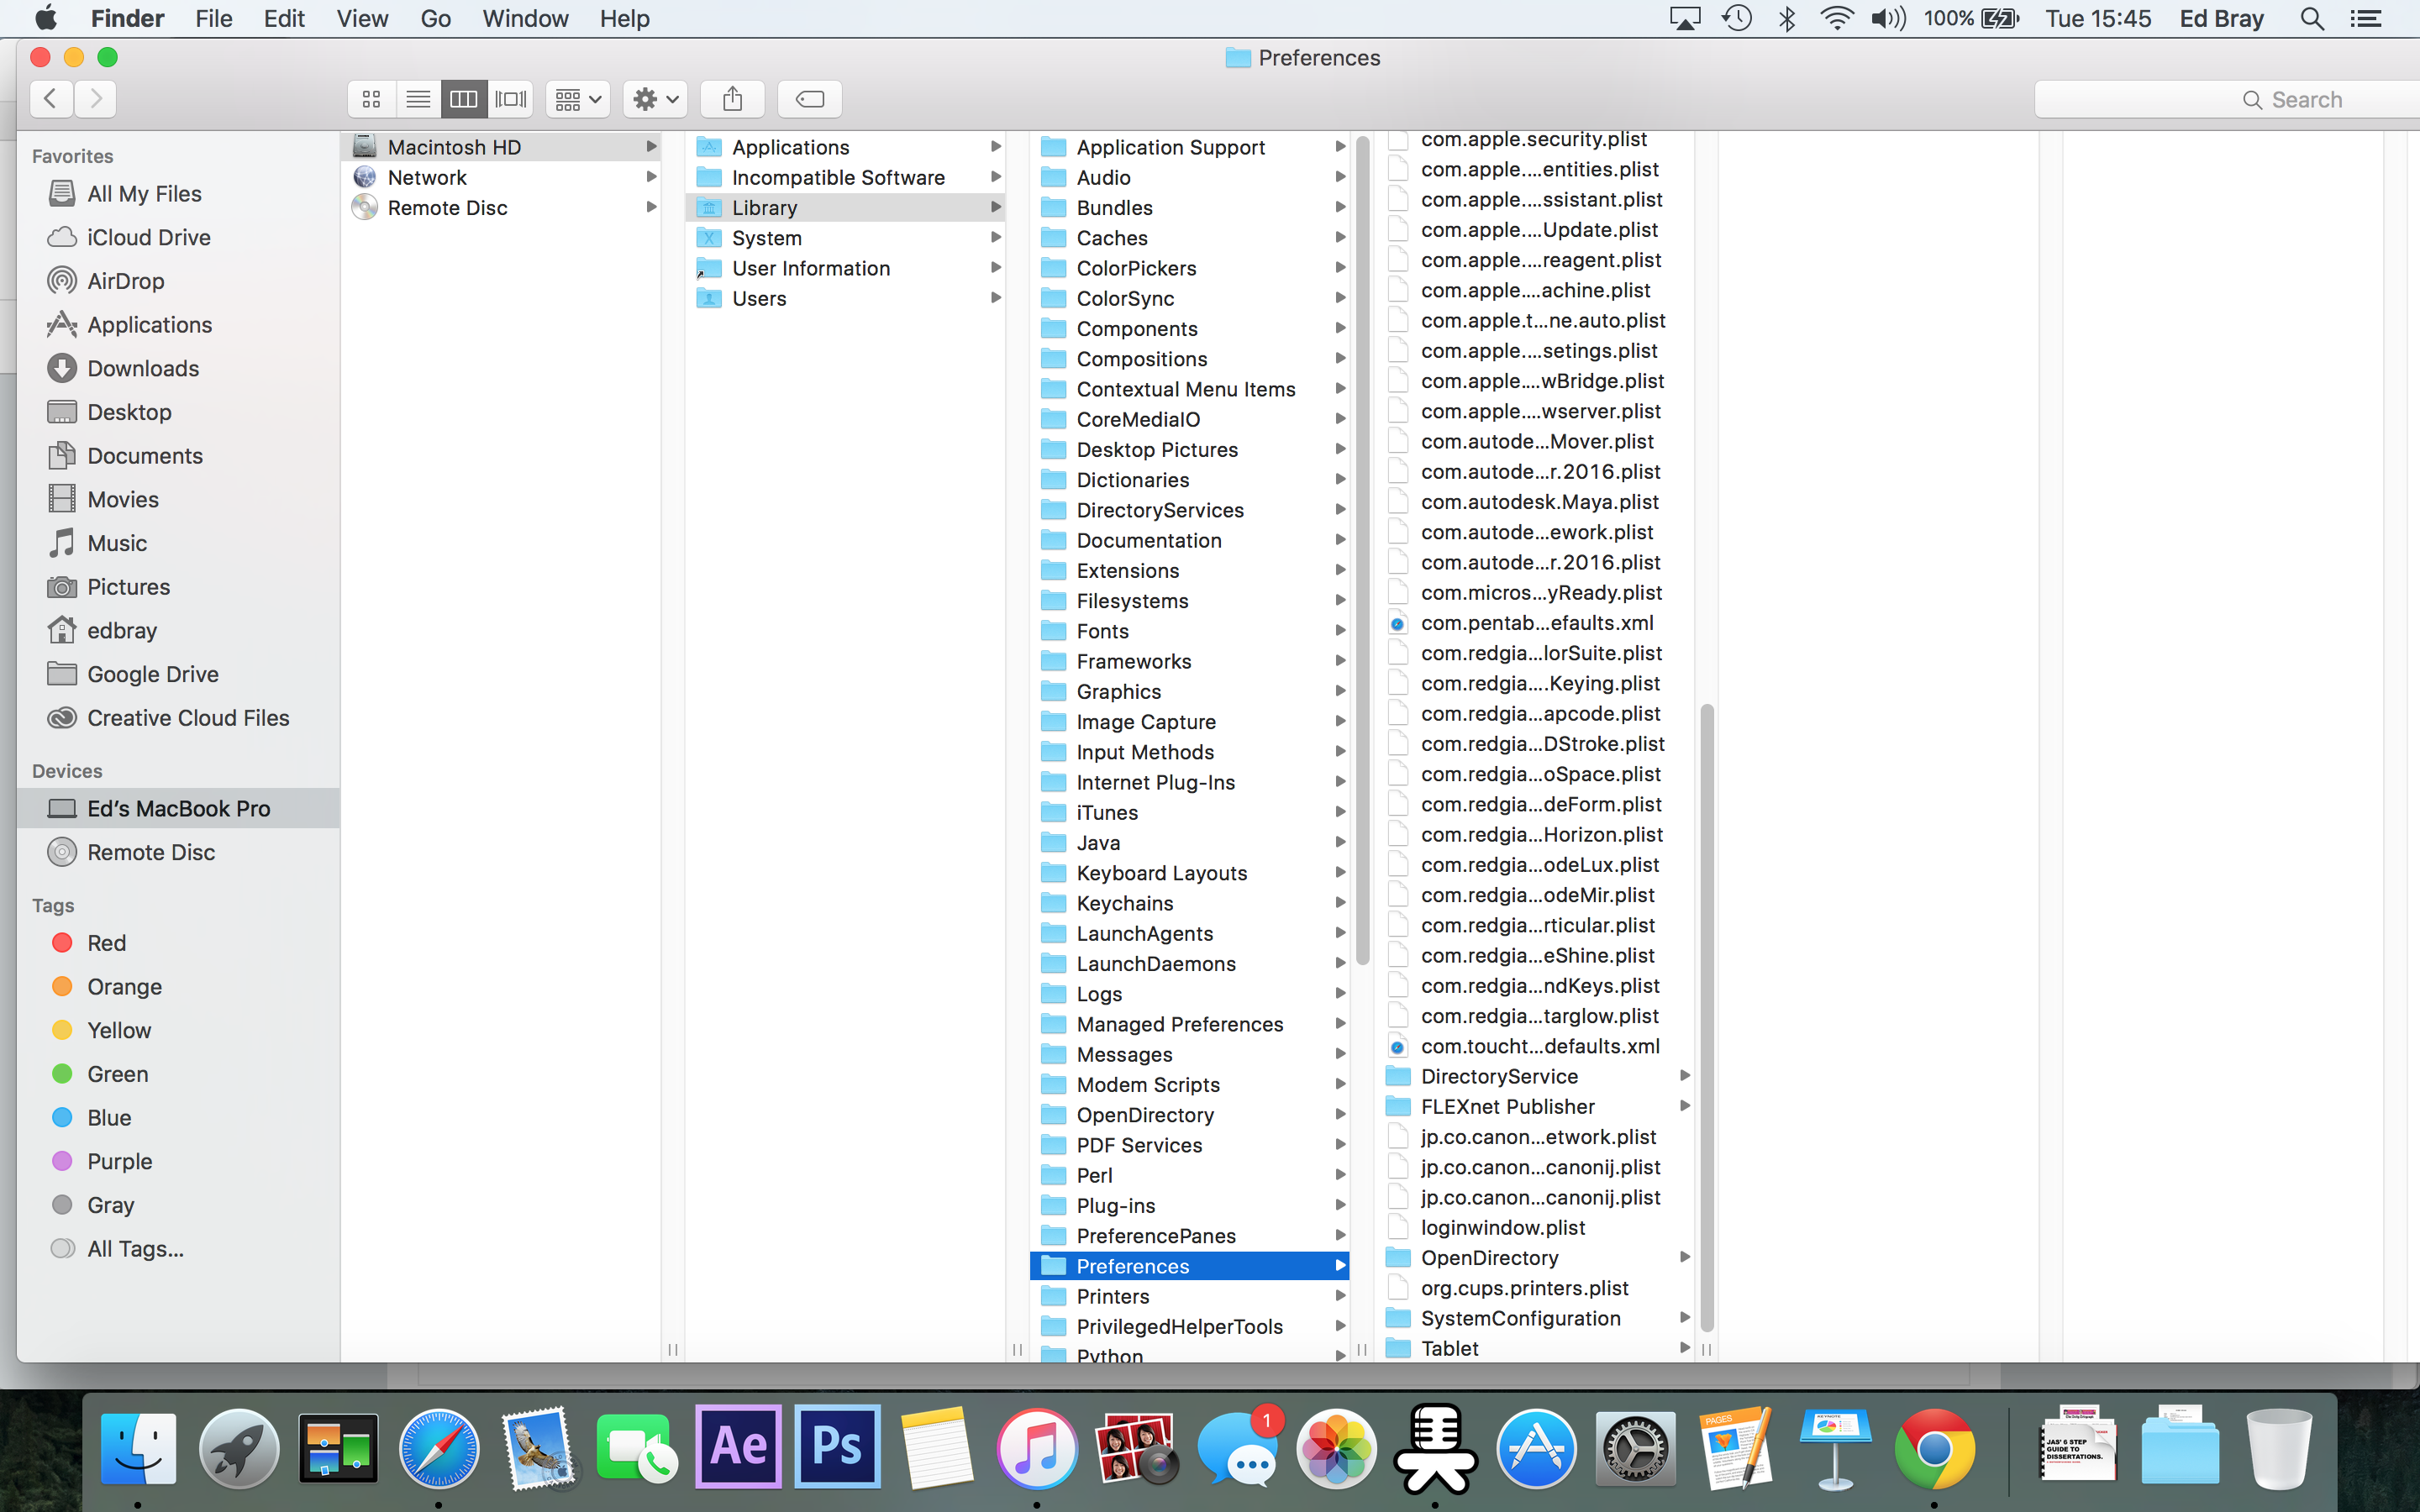Open the Window menu
This screenshot has height=1512, width=2420.
[x=525, y=18]
